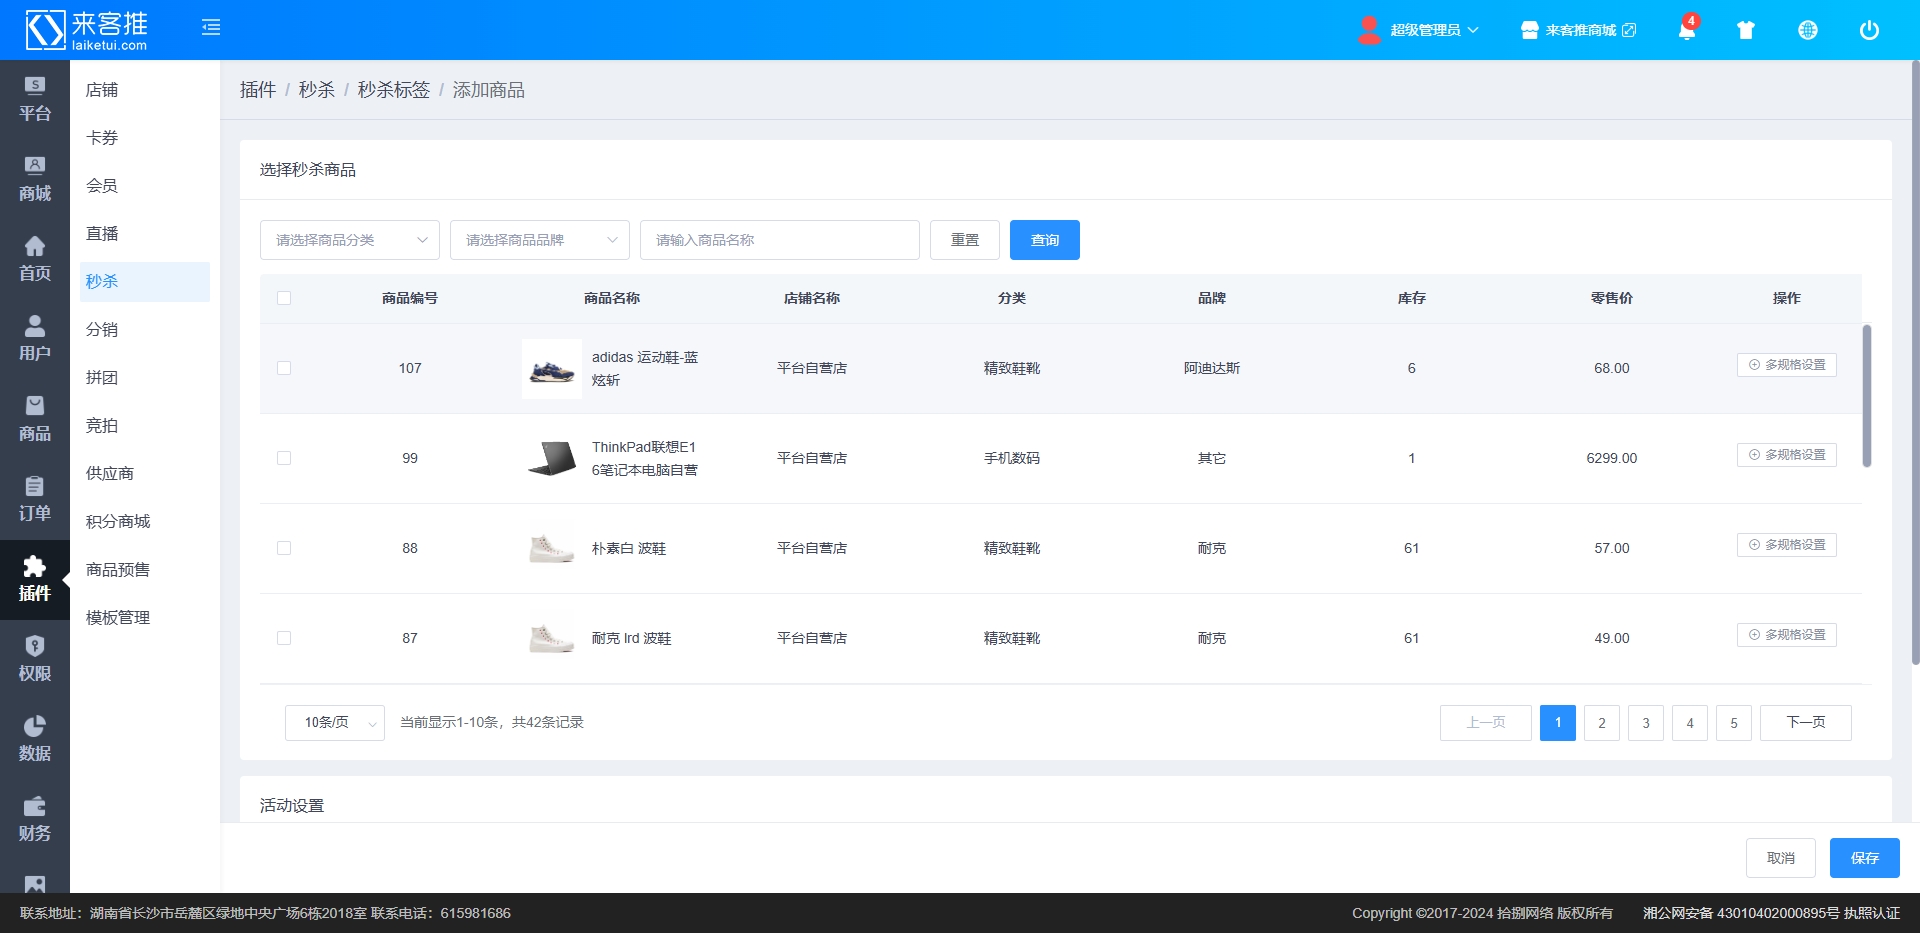Click the theme shirt icon in header

1746,30
